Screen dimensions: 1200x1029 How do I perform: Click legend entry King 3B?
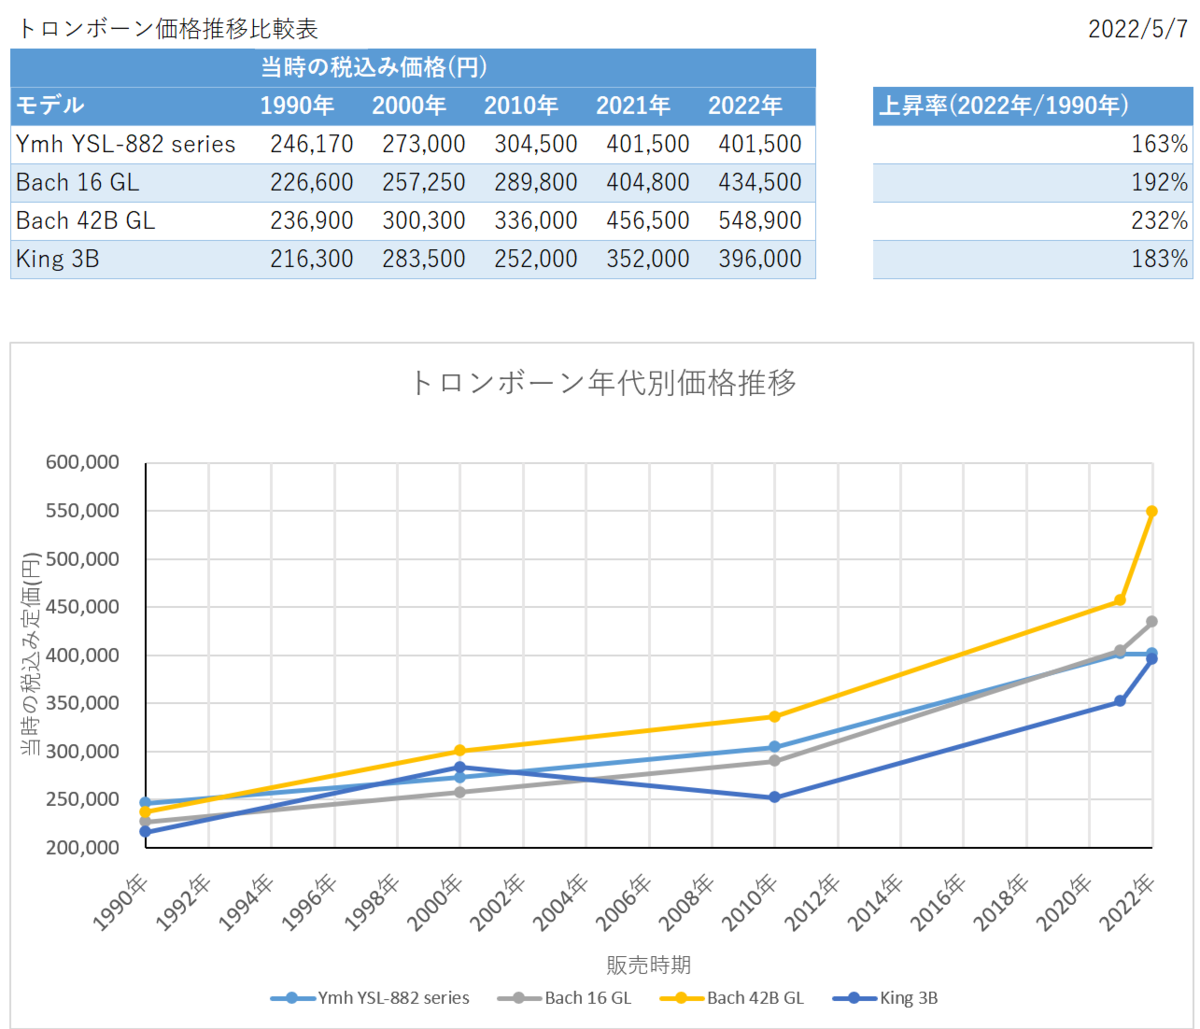click(885, 998)
